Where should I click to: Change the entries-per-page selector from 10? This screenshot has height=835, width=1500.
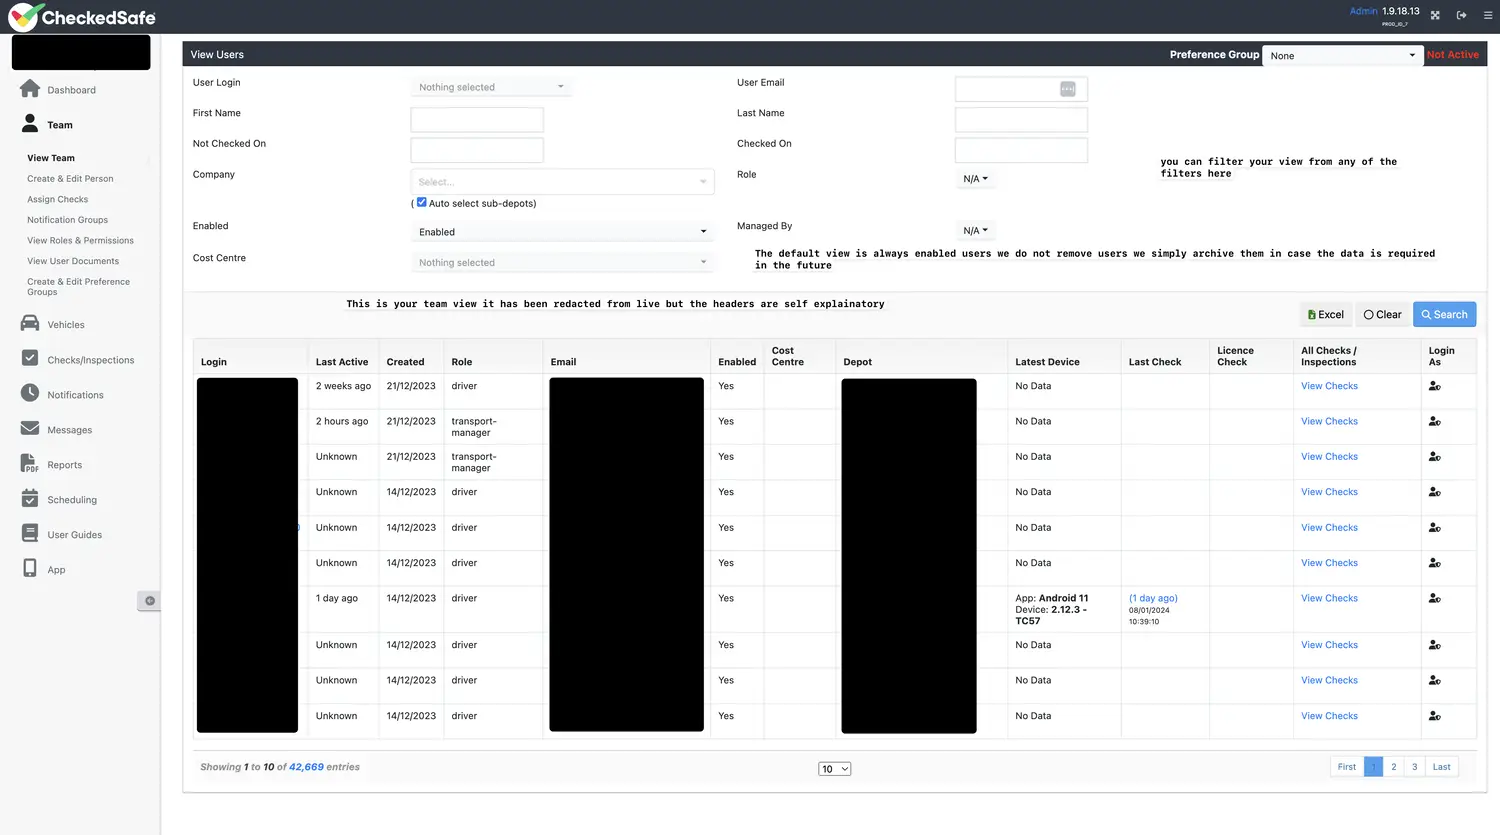(834, 768)
